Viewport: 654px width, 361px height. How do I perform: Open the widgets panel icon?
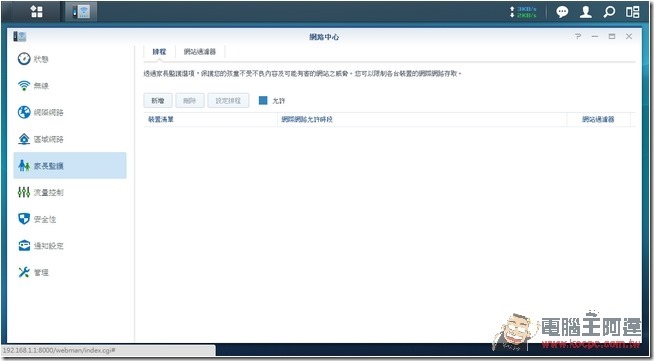click(x=632, y=12)
